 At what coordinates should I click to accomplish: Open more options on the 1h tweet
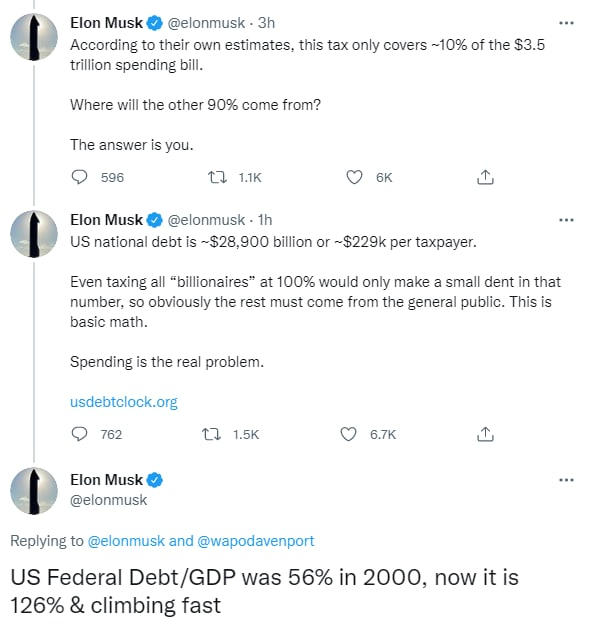(566, 220)
